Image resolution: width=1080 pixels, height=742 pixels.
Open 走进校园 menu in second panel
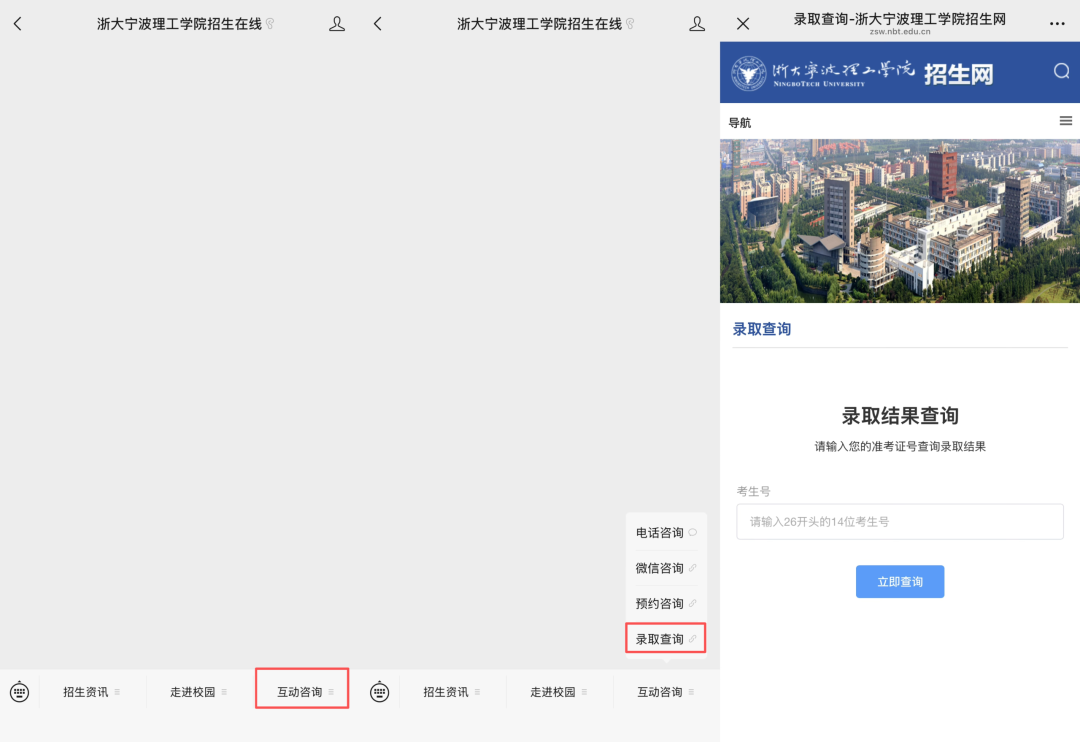click(559, 692)
